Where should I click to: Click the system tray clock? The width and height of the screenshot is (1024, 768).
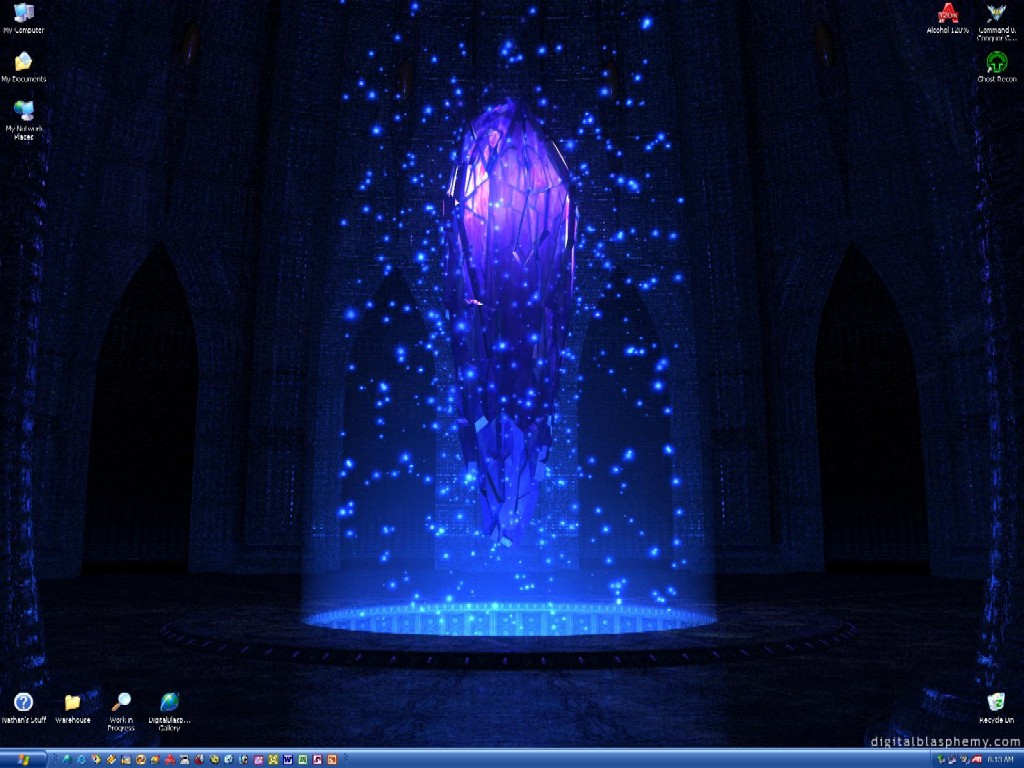pos(1000,760)
